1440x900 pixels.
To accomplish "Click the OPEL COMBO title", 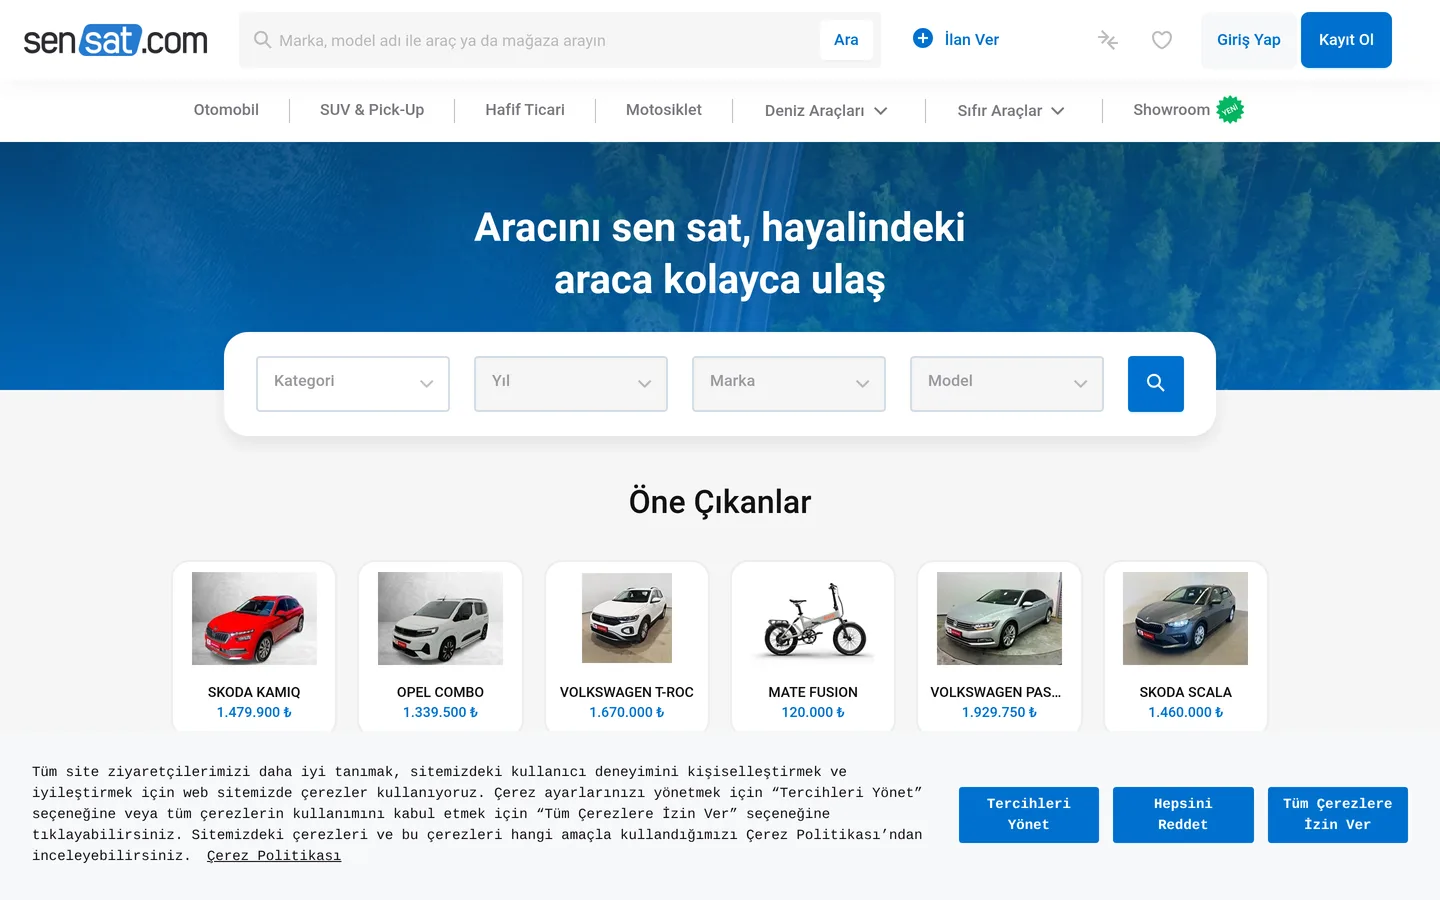I will pyautogui.click(x=440, y=692).
